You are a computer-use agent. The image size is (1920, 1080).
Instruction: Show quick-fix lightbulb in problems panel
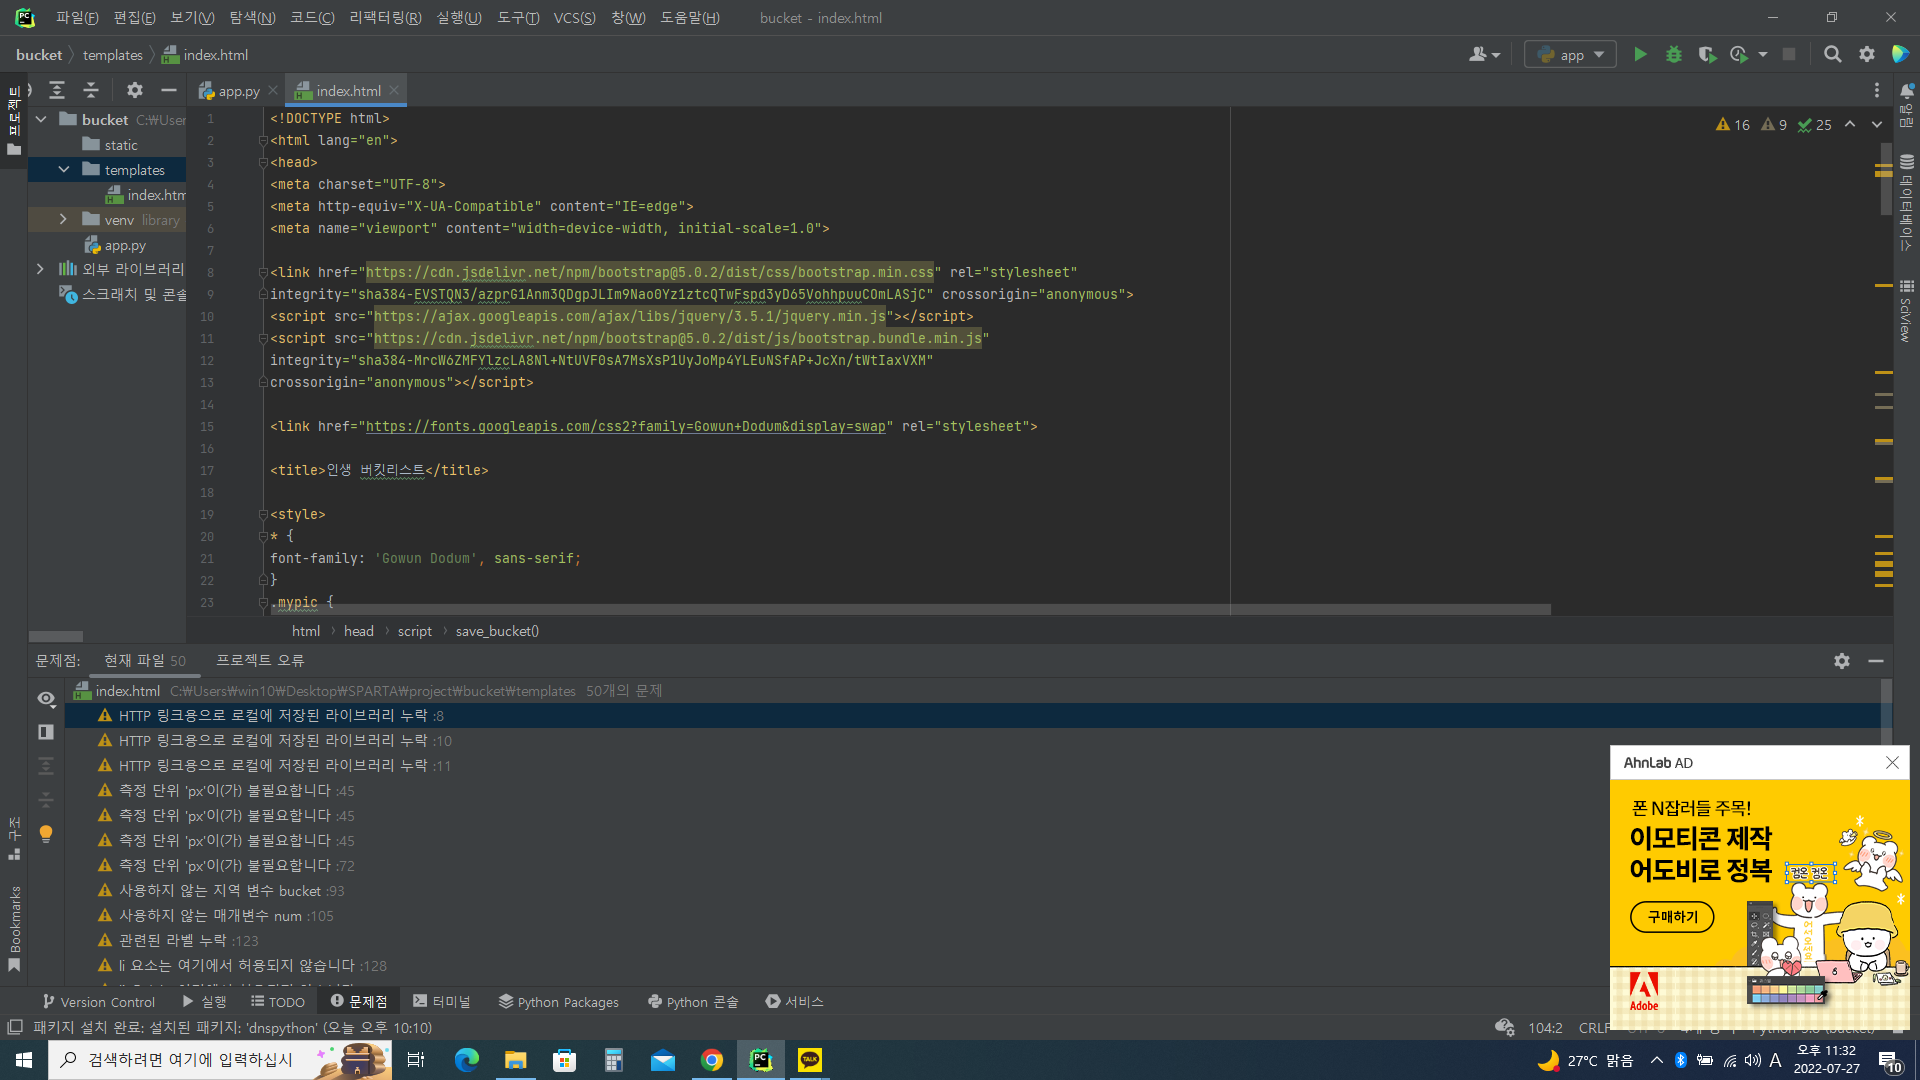[x=46, y=833]
